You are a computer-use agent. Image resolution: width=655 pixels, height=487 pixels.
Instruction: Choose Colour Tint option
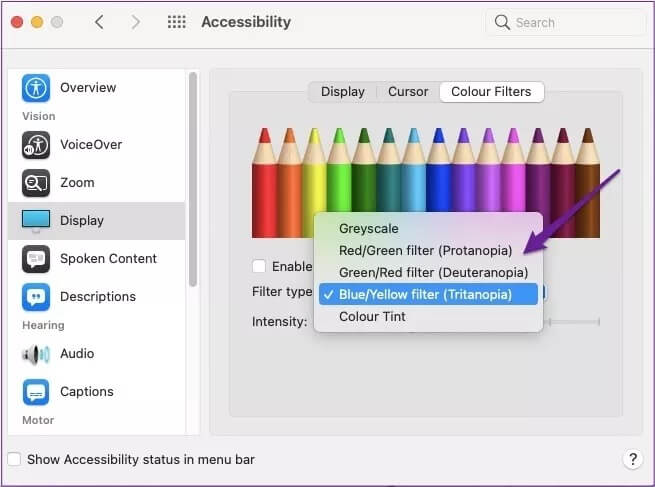[428, 317]
